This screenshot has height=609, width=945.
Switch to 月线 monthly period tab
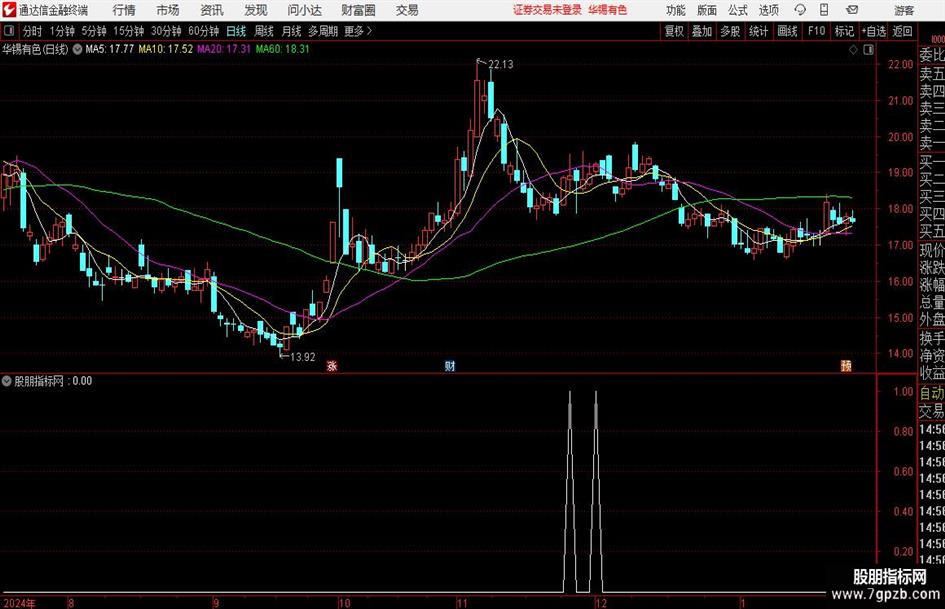tap(291, 31)
